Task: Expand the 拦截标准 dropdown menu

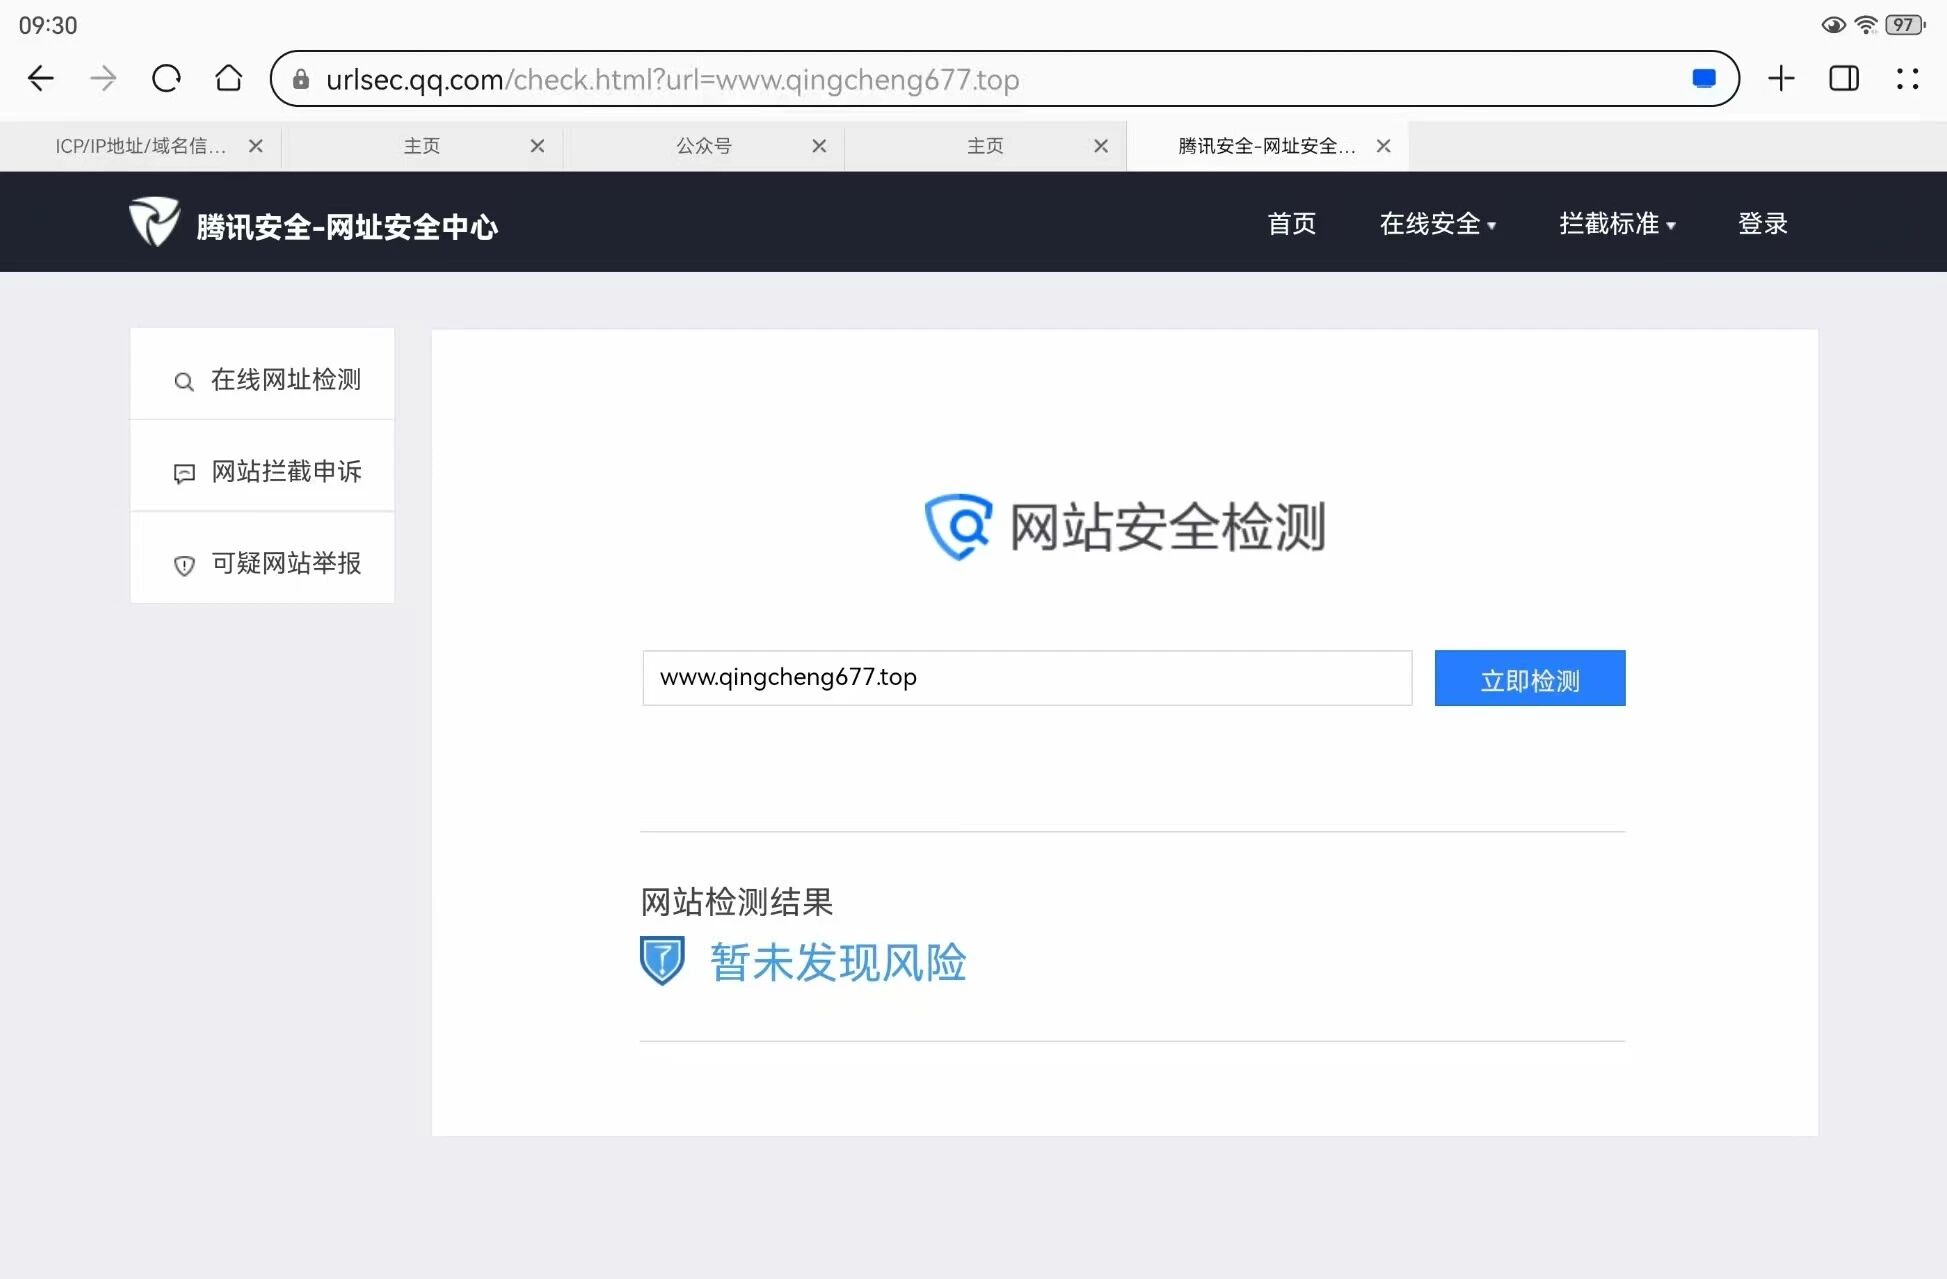Action: click(1616, 224)
